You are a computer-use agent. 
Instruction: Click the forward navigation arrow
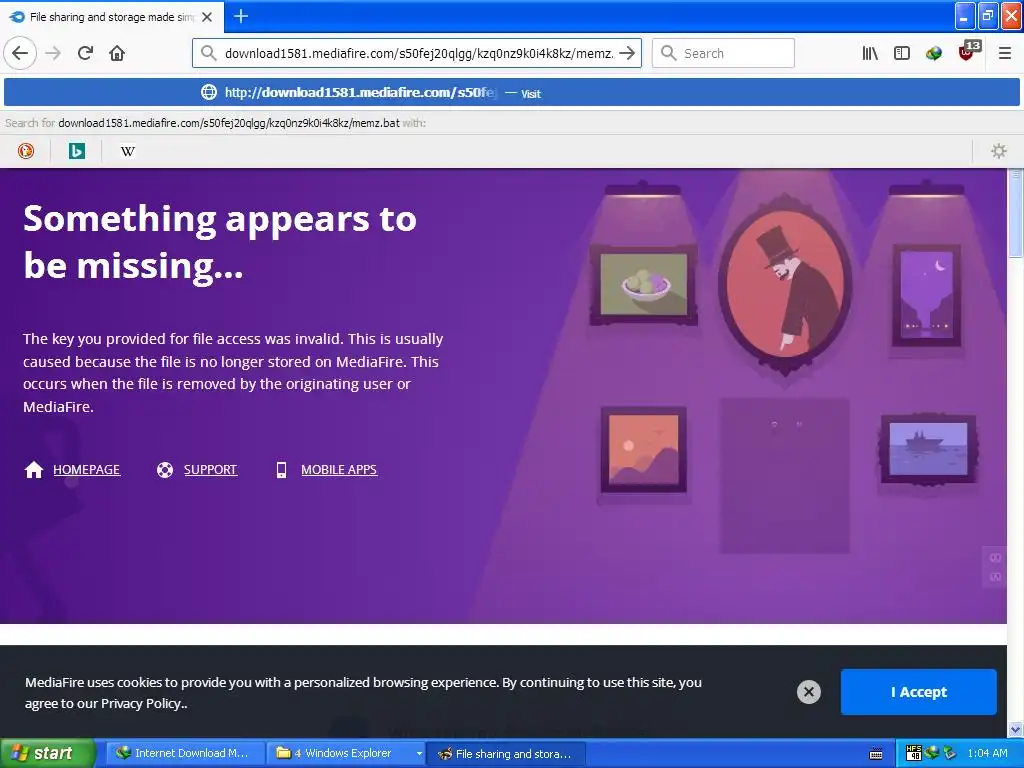click(53, 53)
